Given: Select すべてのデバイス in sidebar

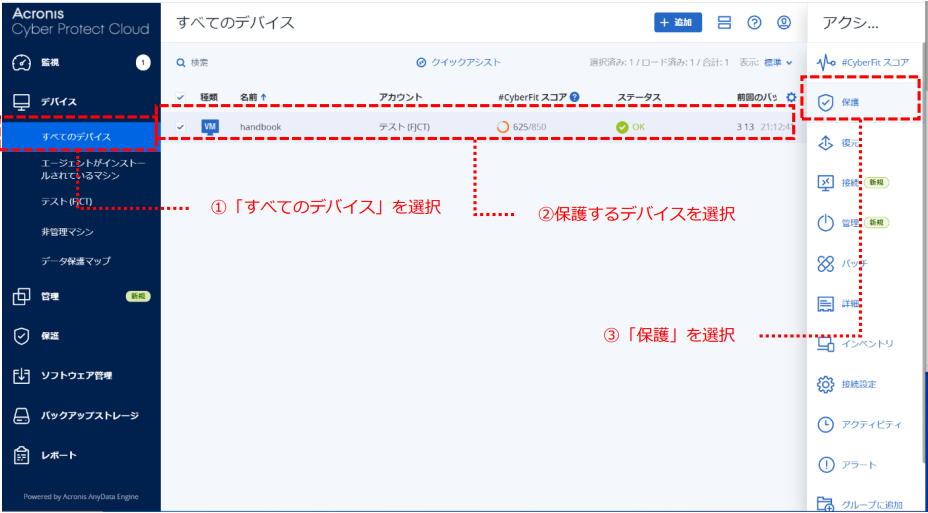Looking at the screenshot, I should tap(77, 136).
